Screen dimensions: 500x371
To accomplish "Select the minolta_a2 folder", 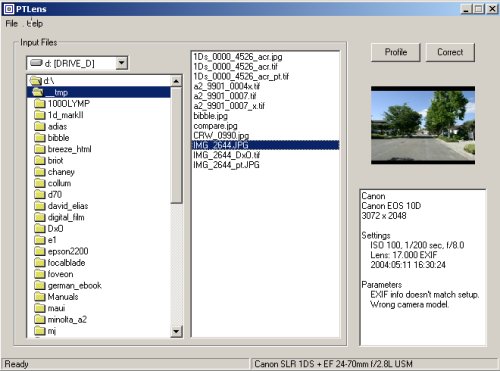I will [x=61, y=319].
